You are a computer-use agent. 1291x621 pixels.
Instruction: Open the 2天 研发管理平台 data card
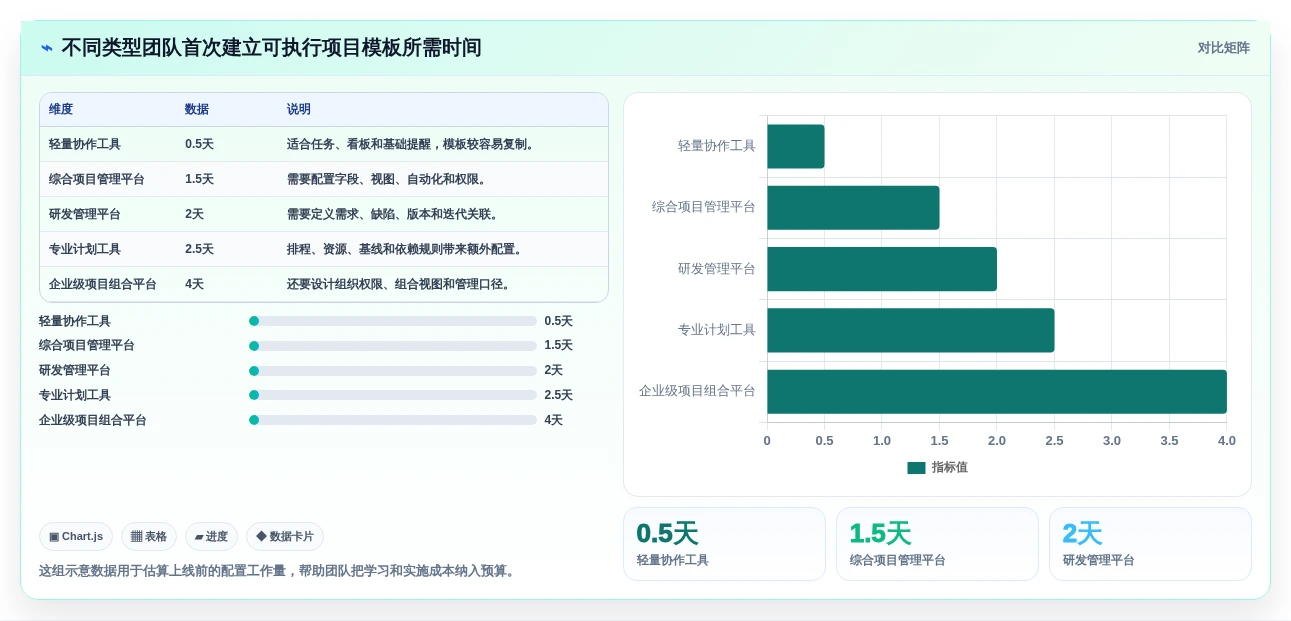(x=1150, y=544)
